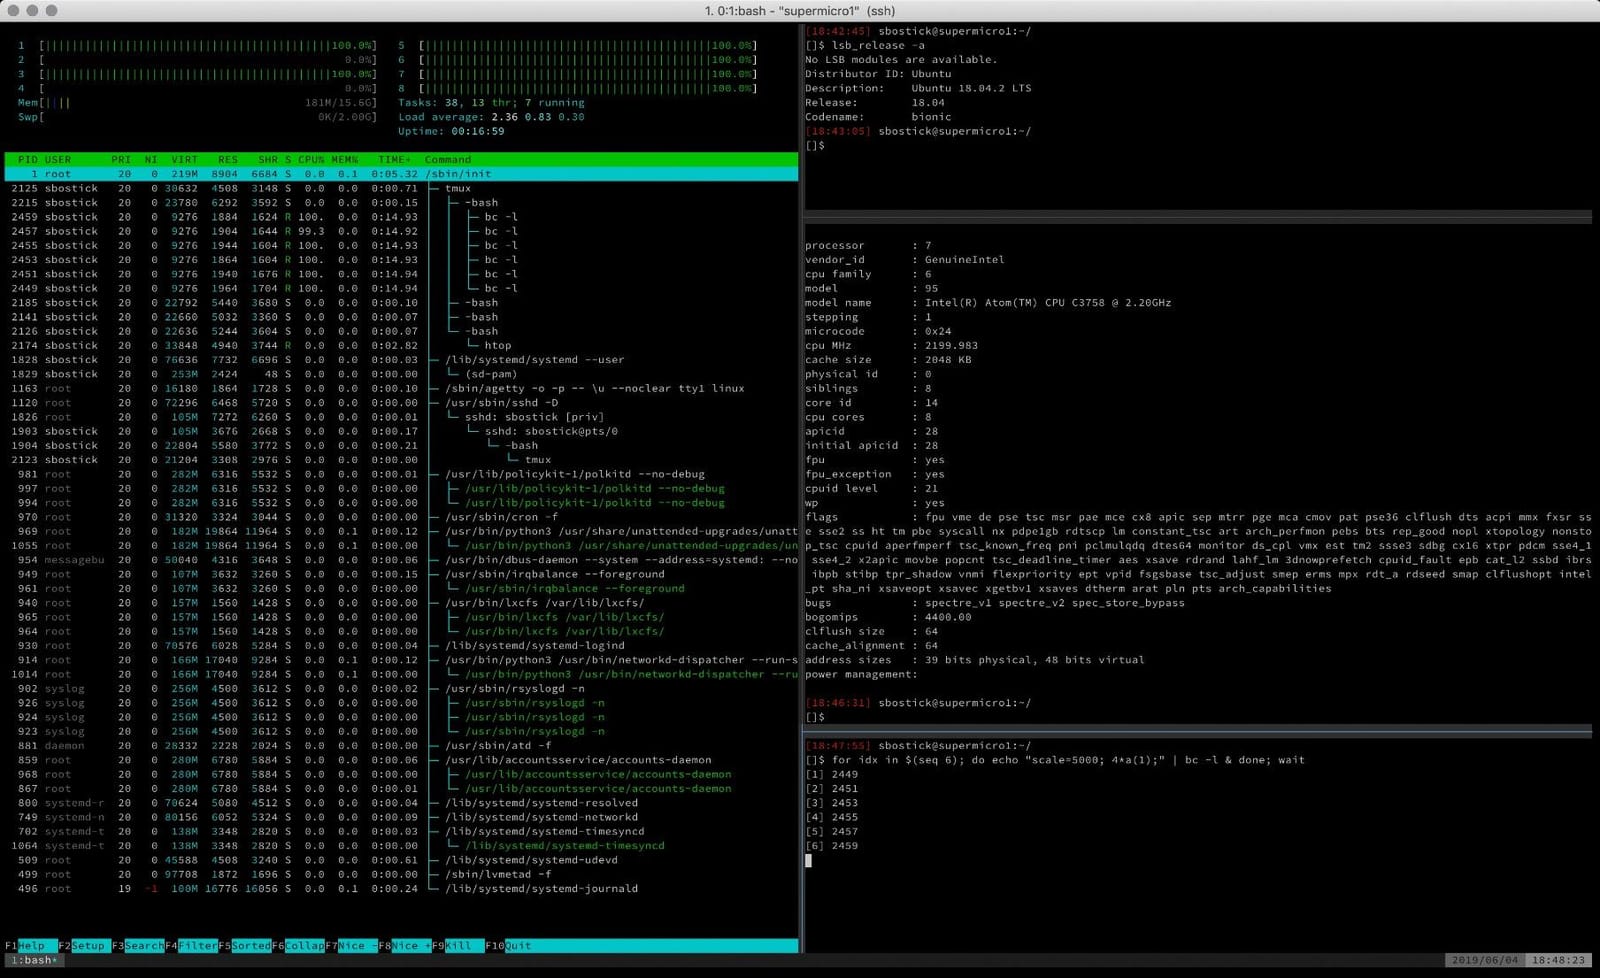Image resolution: width=1600 pixels, height=978 pixels.
Task: Select the htop process row
Action: click(x=401, y=345)
